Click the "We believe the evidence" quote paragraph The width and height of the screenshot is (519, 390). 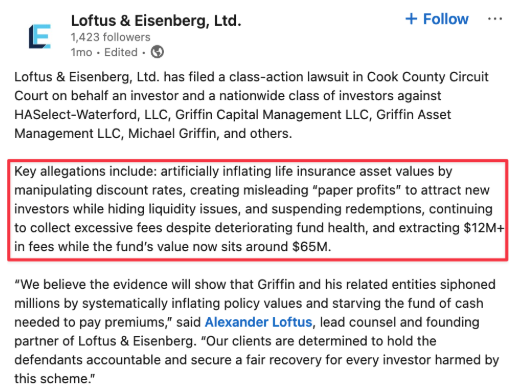[x=256, y=331]
